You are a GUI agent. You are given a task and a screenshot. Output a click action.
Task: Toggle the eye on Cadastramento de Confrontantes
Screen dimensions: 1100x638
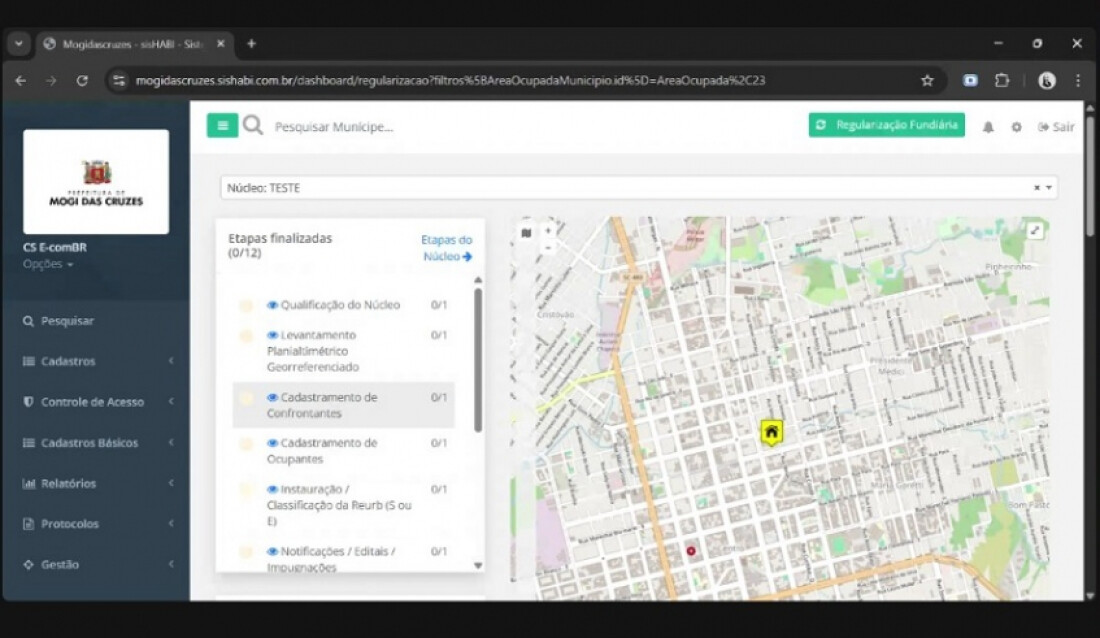click(272, 397)
